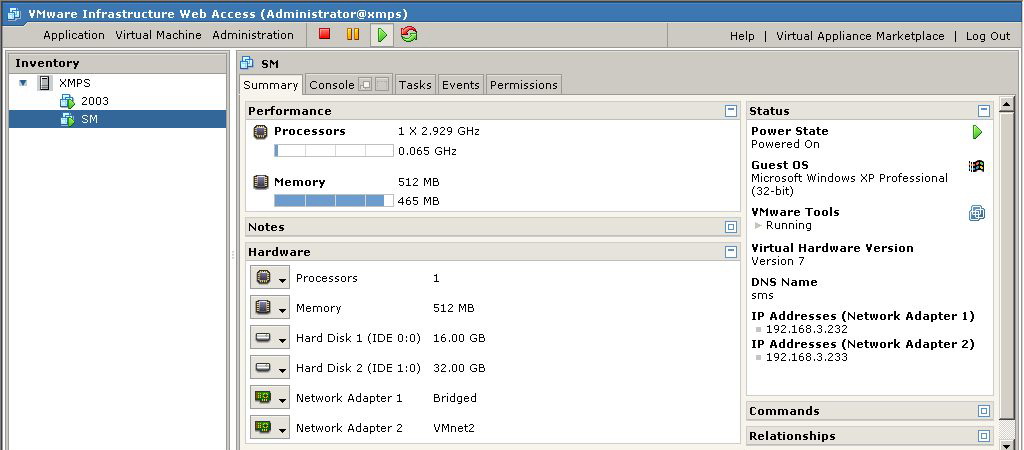Expand the Commands panel
The image size is (1024, 450).
point(984,411)
